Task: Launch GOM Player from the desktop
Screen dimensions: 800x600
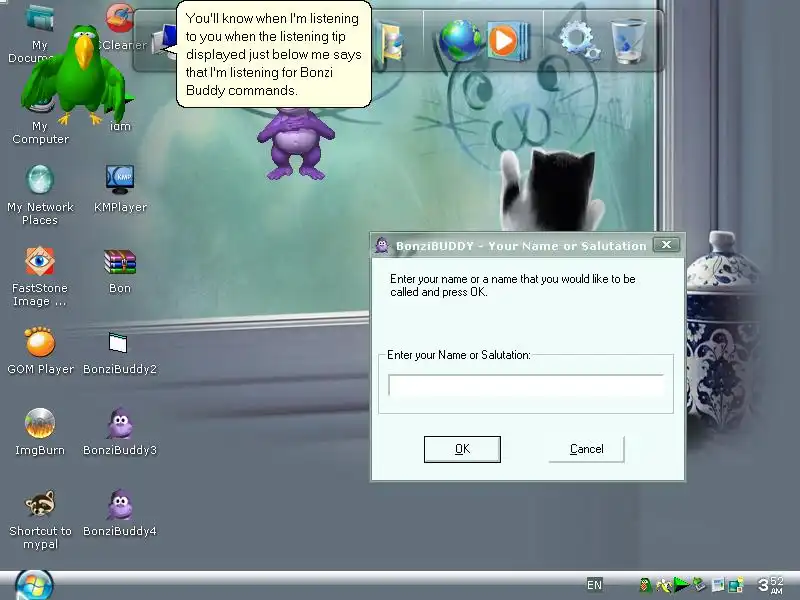Action: click(x=40, y=351)
